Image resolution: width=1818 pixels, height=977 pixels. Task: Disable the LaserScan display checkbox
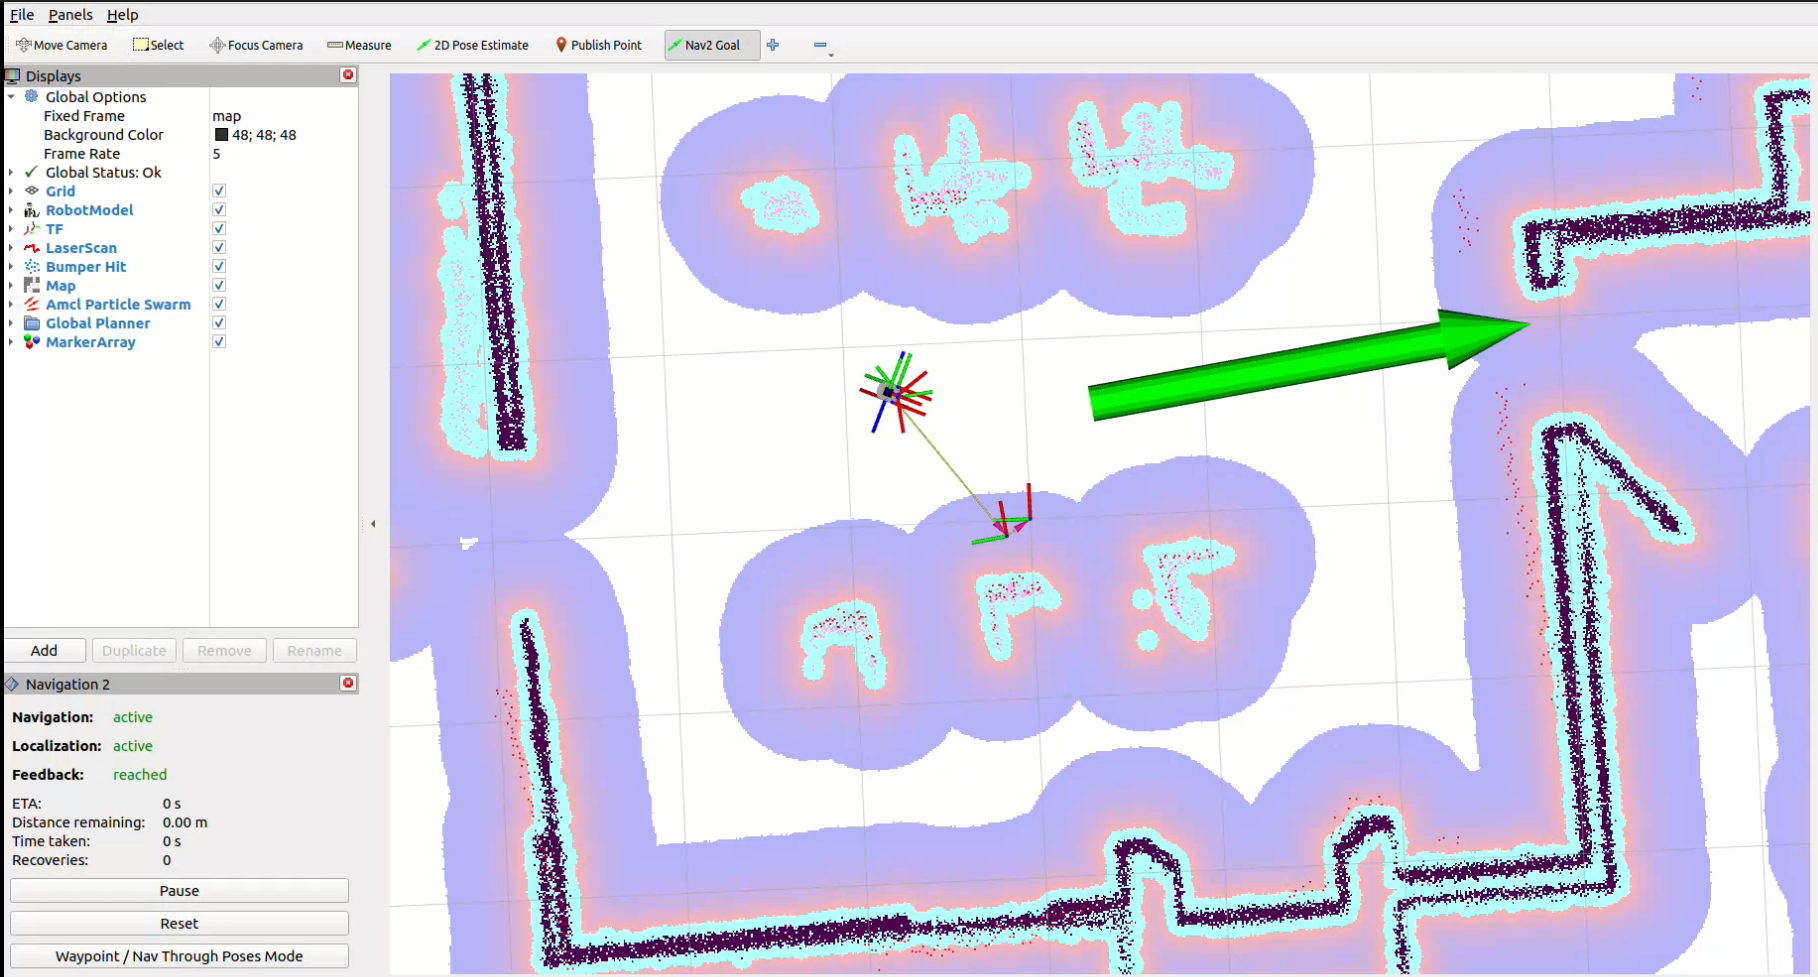[218, 247]
